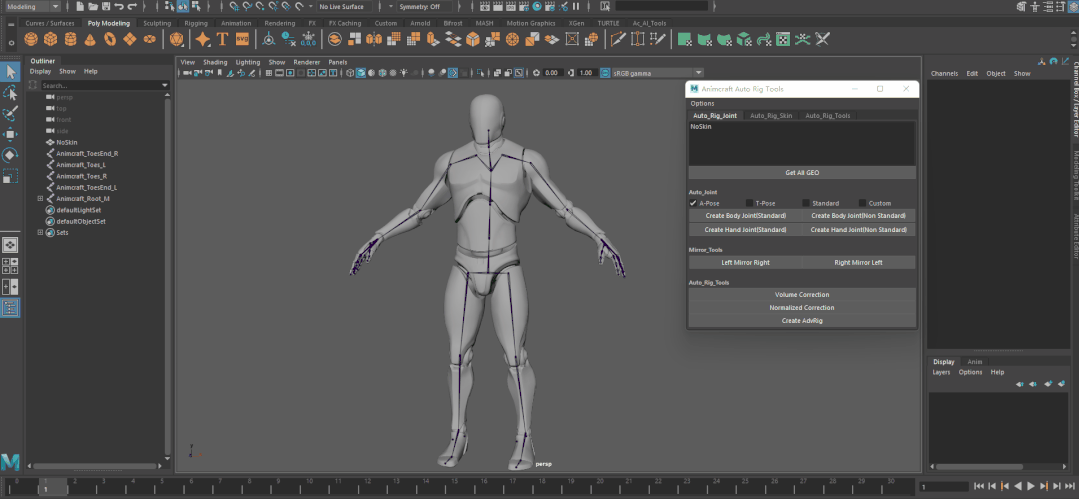Activate the Select tool arrow

point(10,72)
